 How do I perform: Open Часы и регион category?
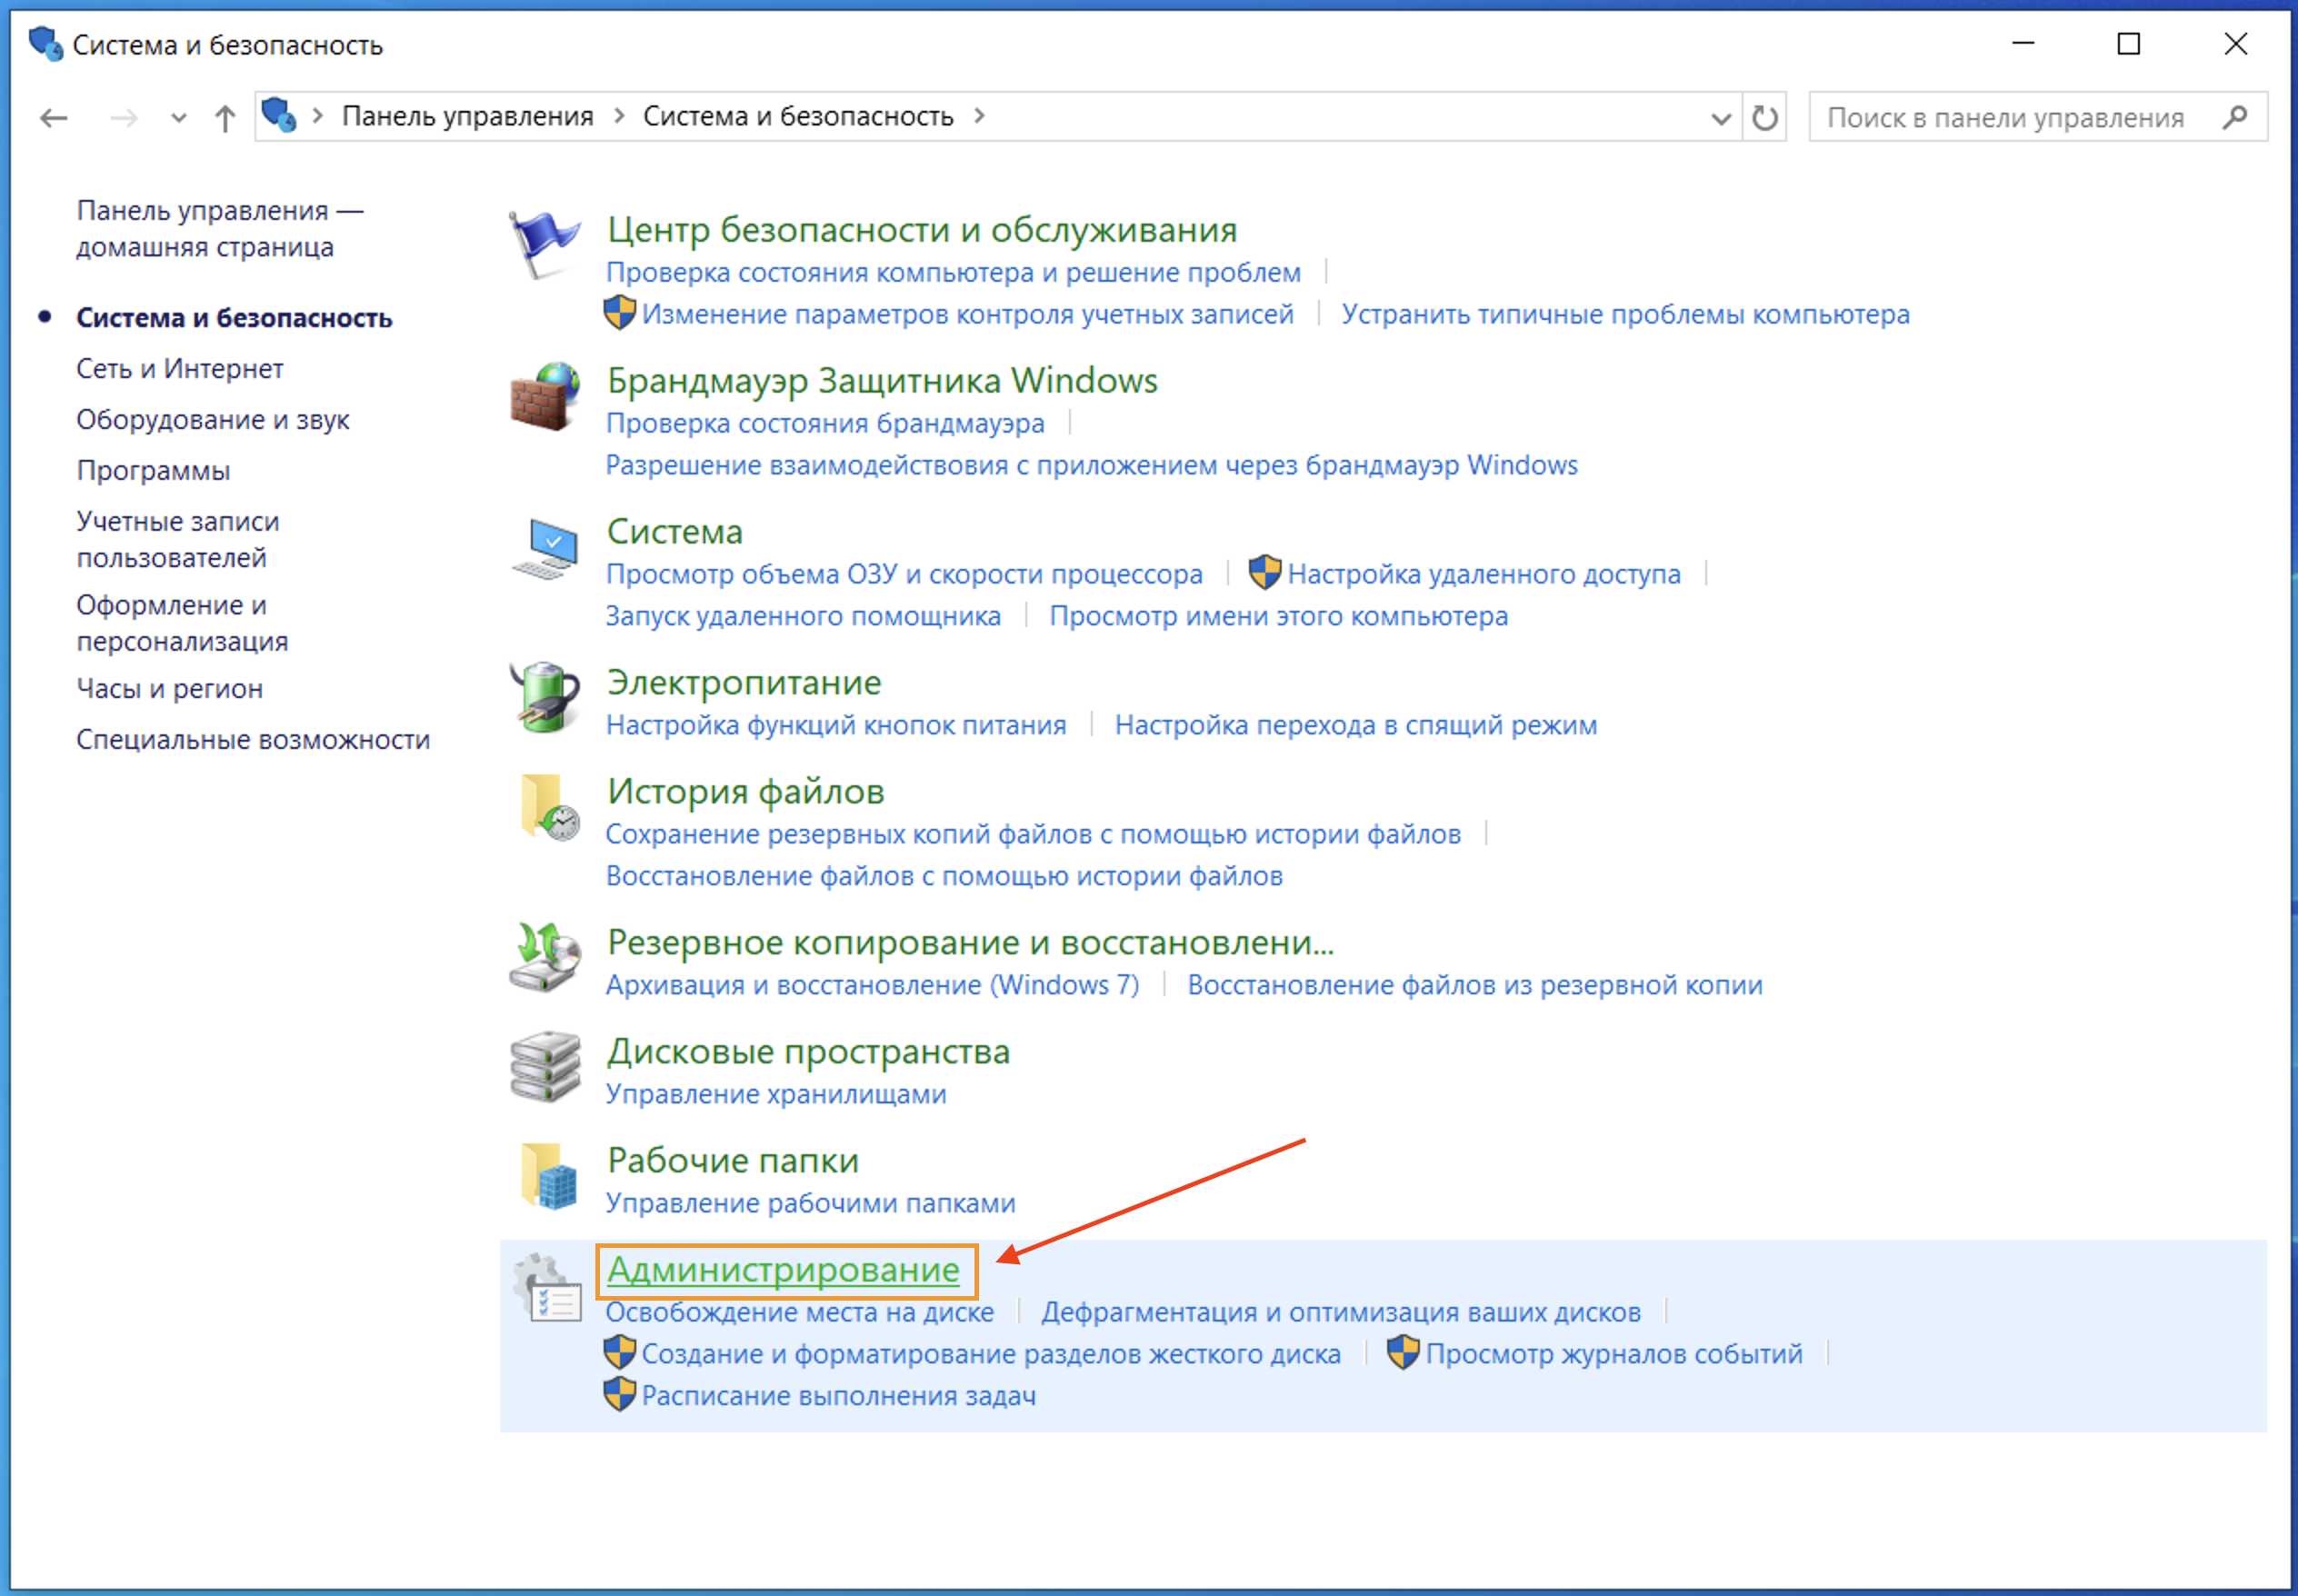pos(170,689)
